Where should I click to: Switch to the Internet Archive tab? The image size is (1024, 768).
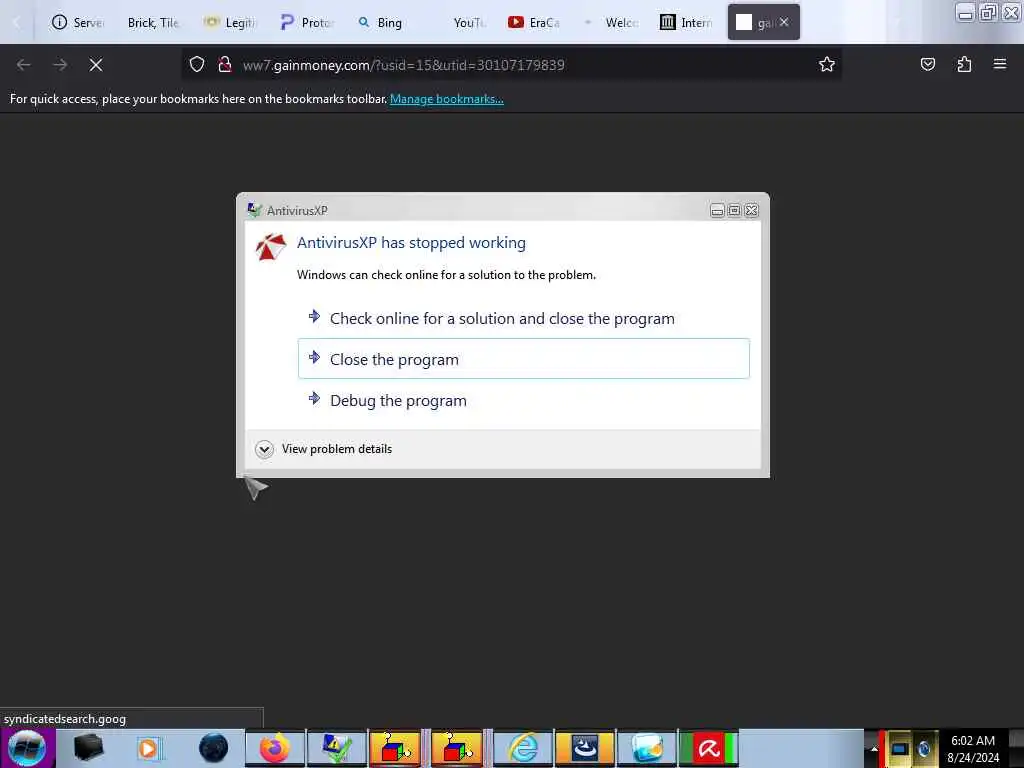tap(686, 23)
